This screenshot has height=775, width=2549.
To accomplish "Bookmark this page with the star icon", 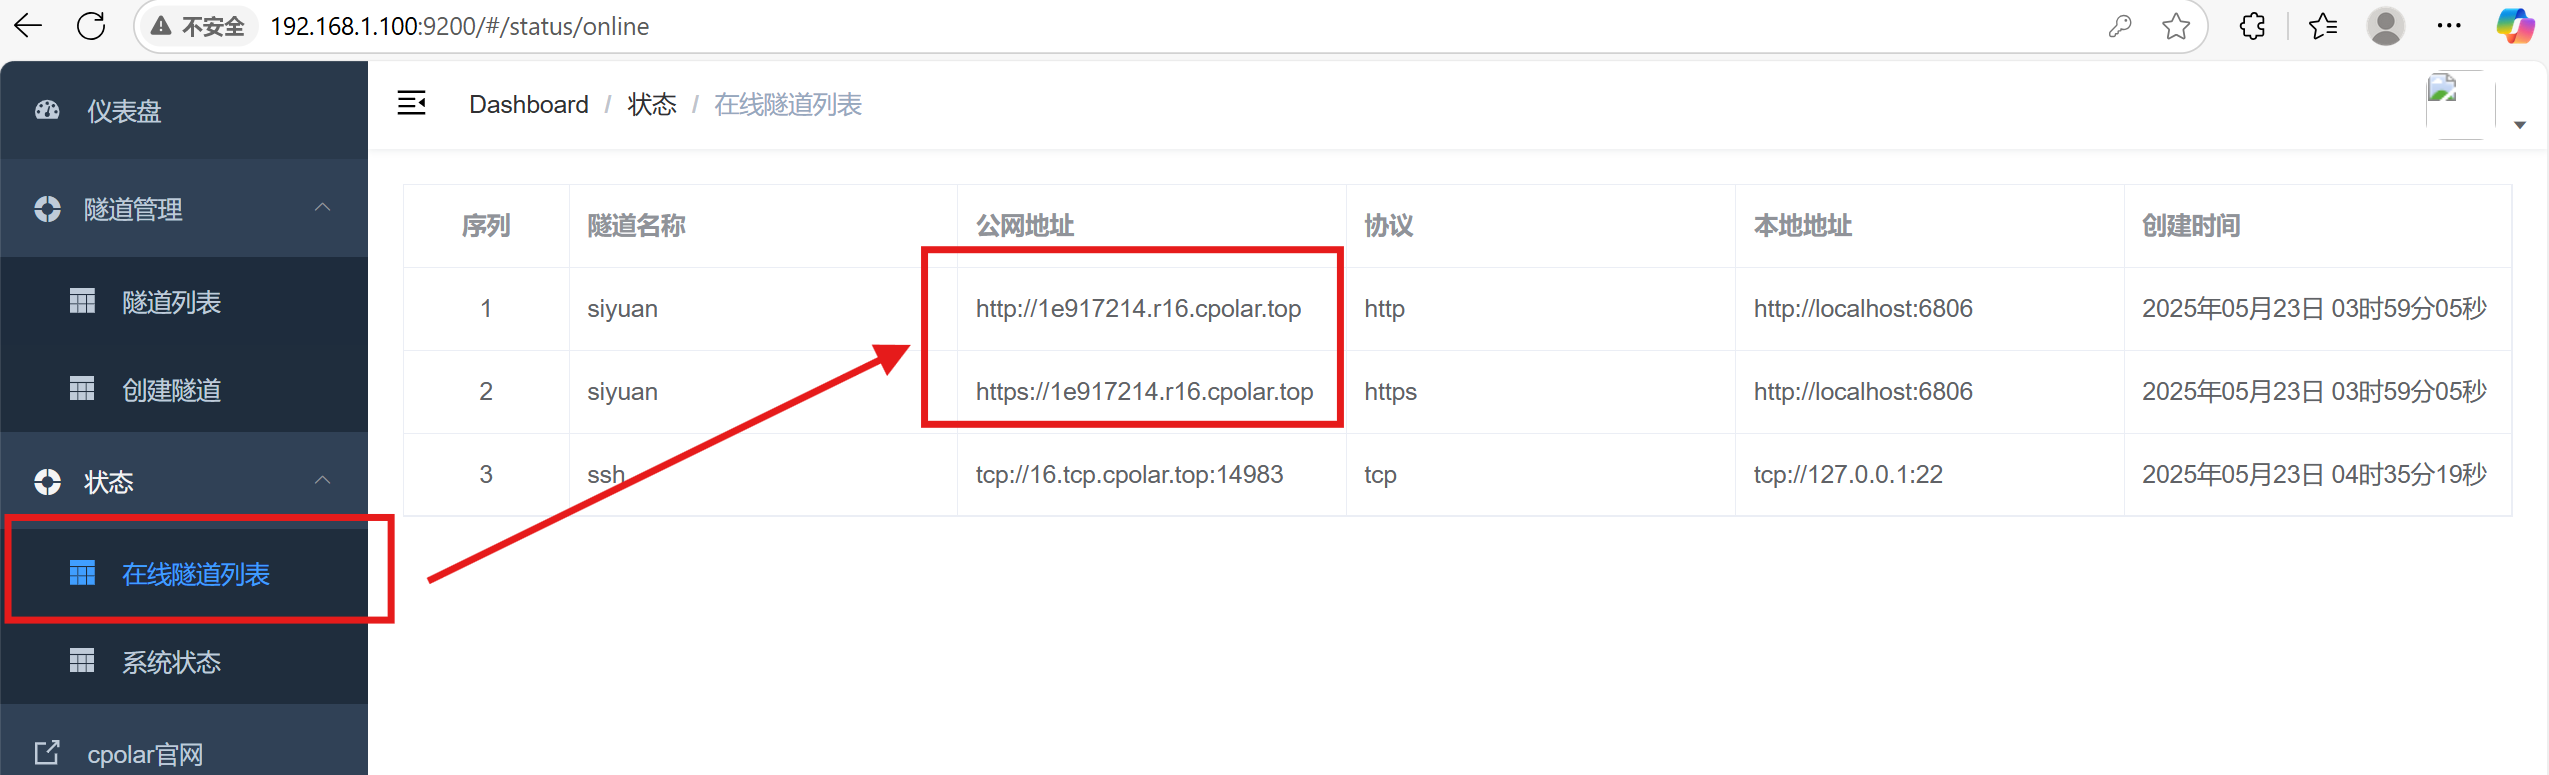I will (2176, 26).
